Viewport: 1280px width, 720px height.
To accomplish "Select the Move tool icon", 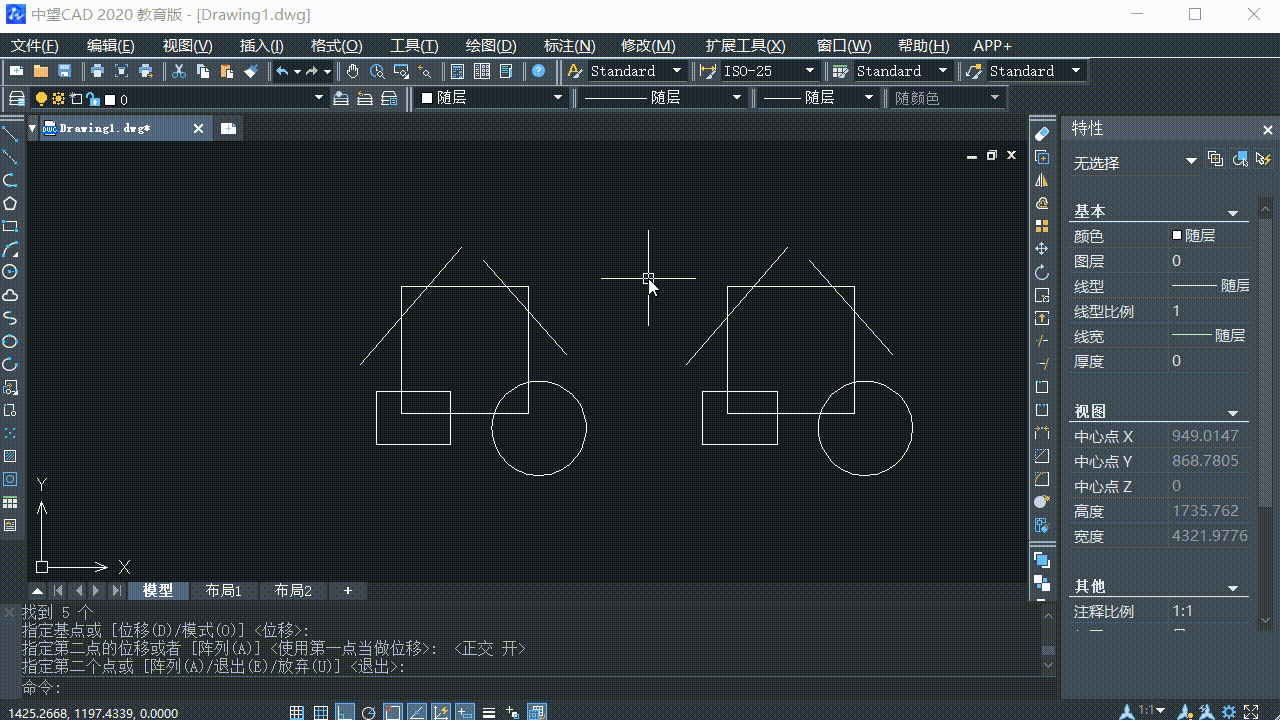I will click(1042, 249).
